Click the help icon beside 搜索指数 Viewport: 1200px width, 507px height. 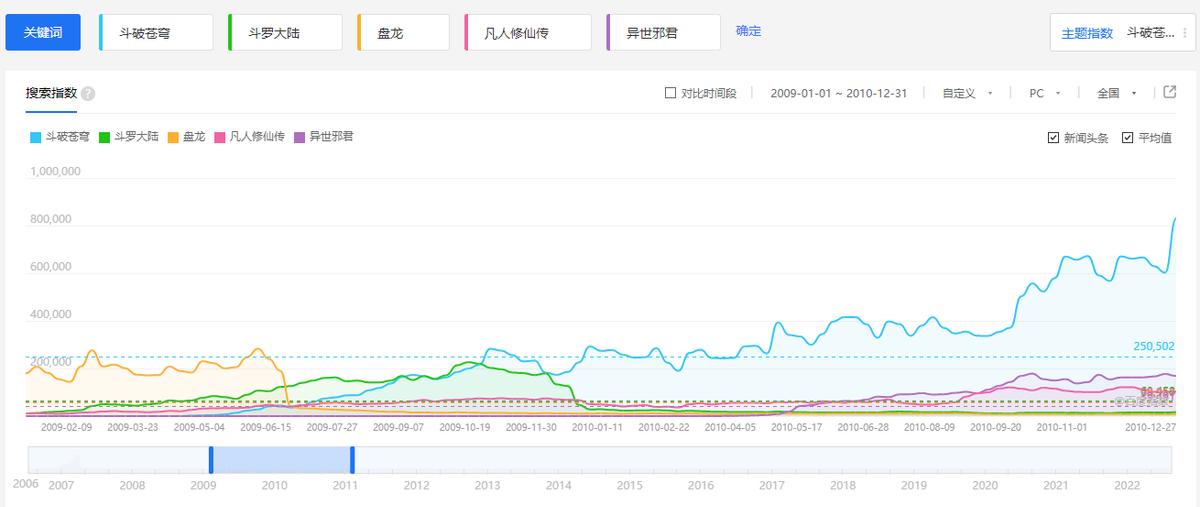[88, 94]
